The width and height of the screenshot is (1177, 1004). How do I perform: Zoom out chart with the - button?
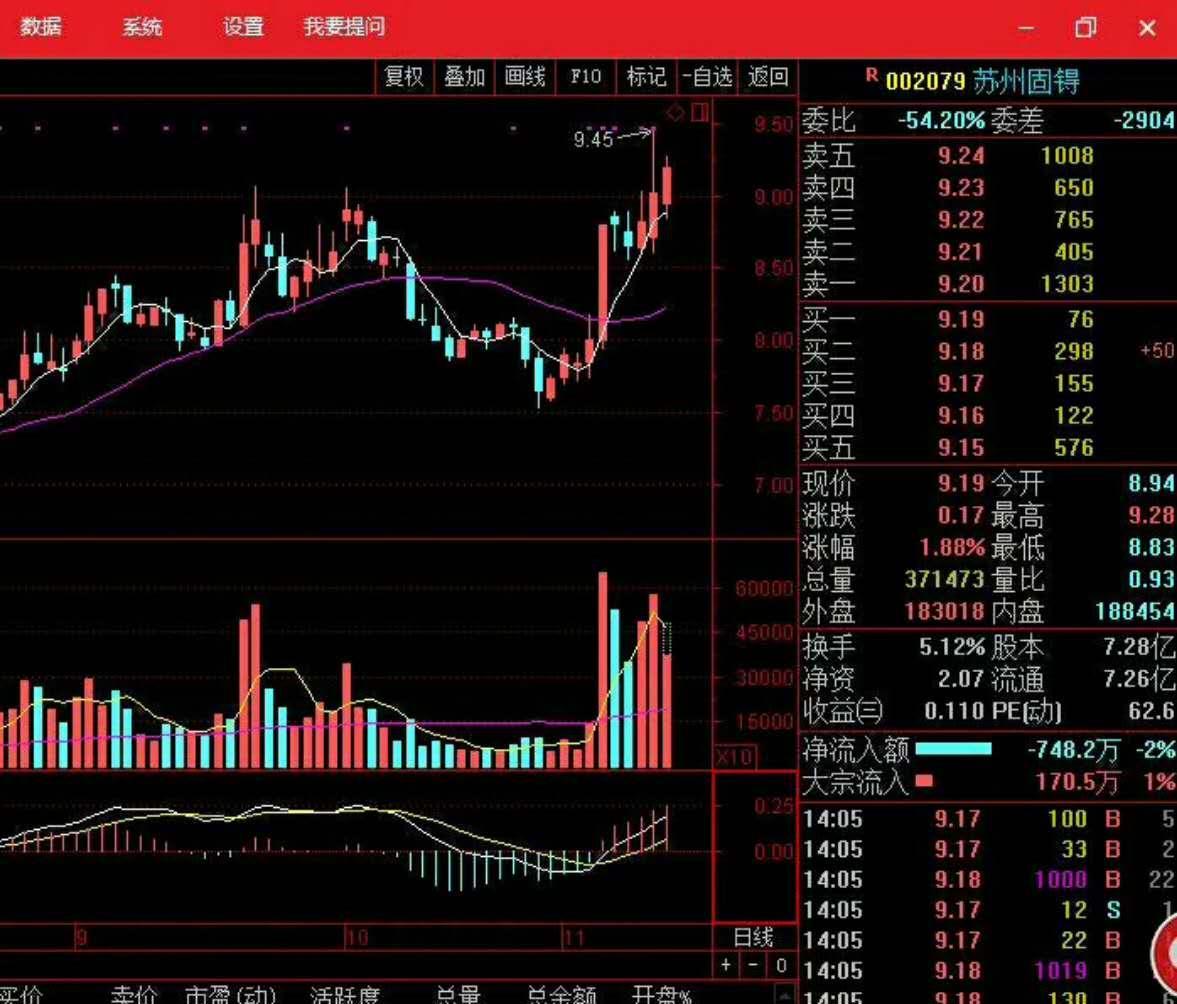[x=753, y=965]
